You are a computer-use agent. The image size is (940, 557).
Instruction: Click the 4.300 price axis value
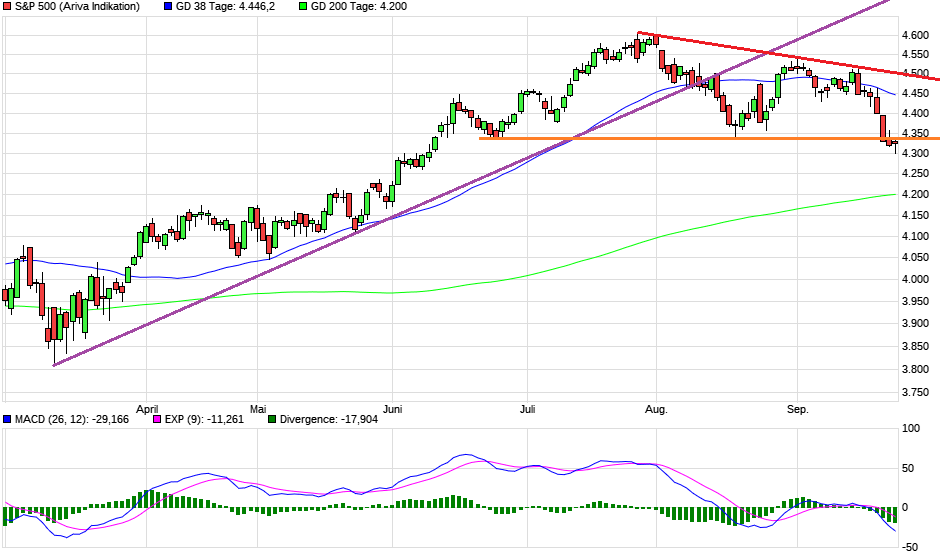(915, 153)
